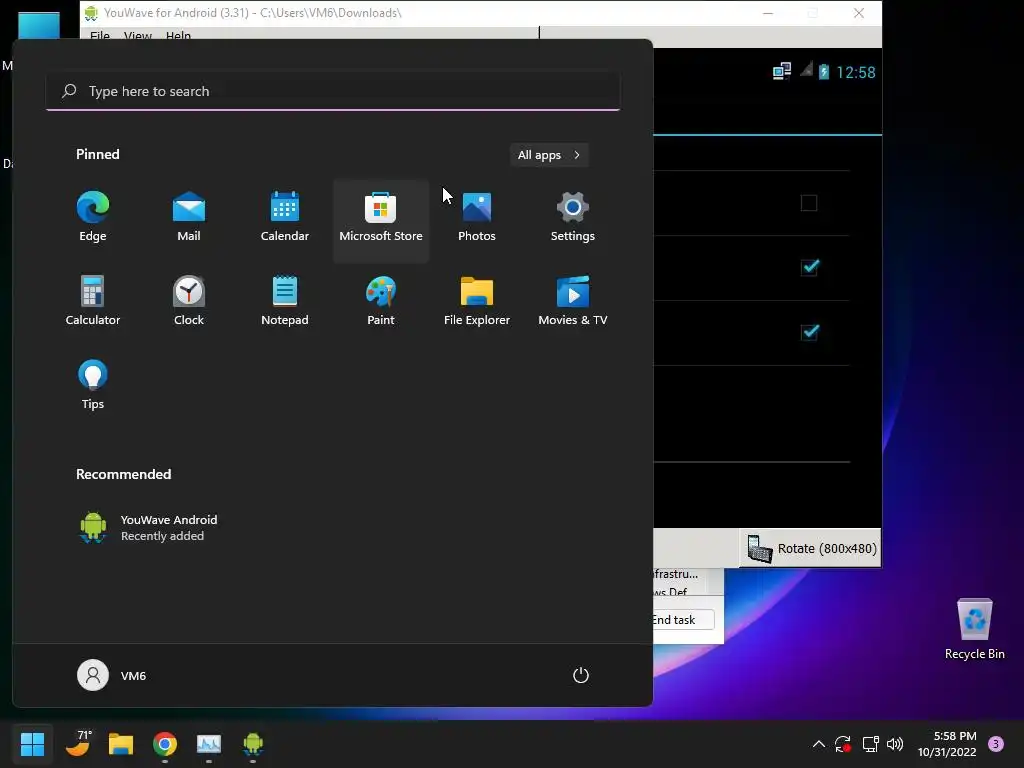Click the Android network status icon
The height and width of the screenshot is (768, 1024).
point(782,71)
